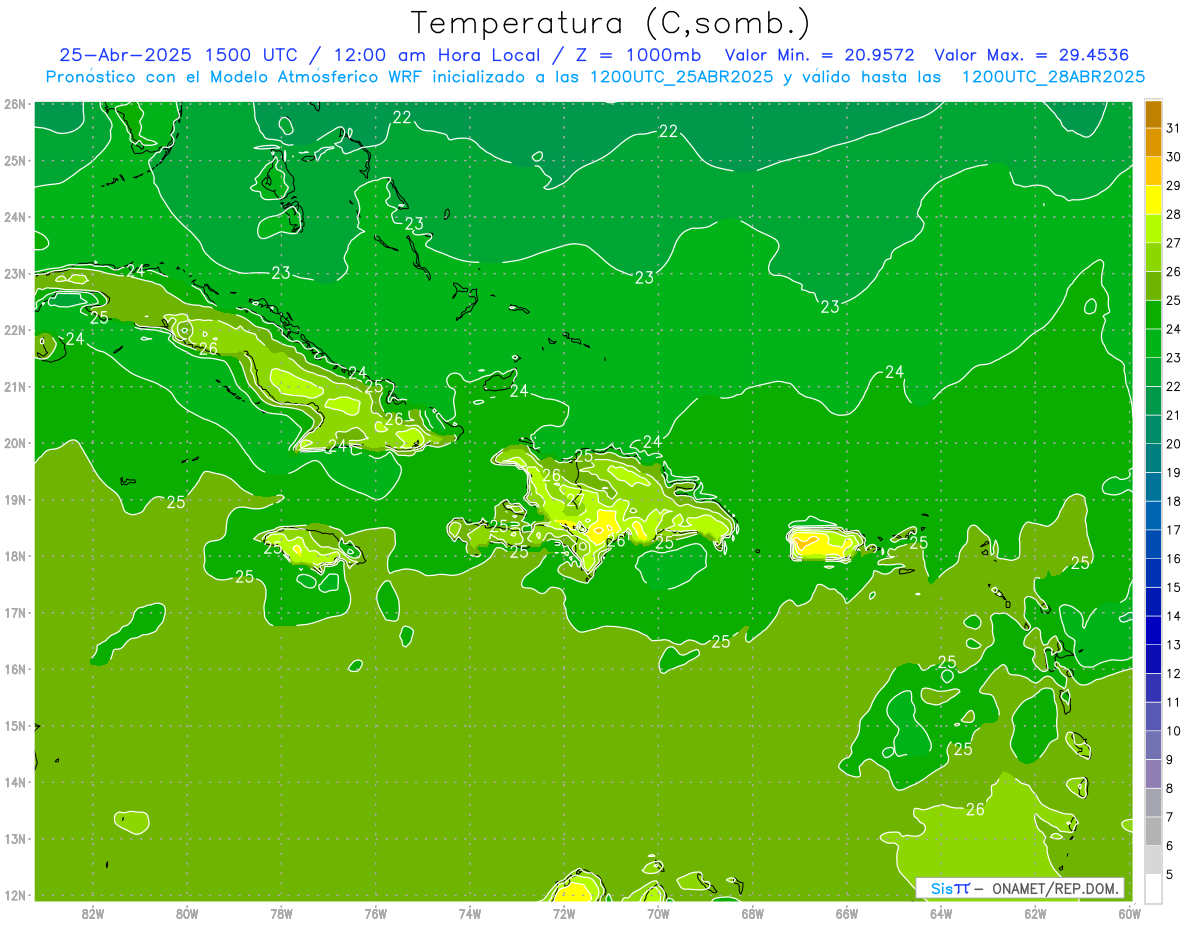Click the '25-Abr-2025 1500 UTC' date text

click(176, 55)
